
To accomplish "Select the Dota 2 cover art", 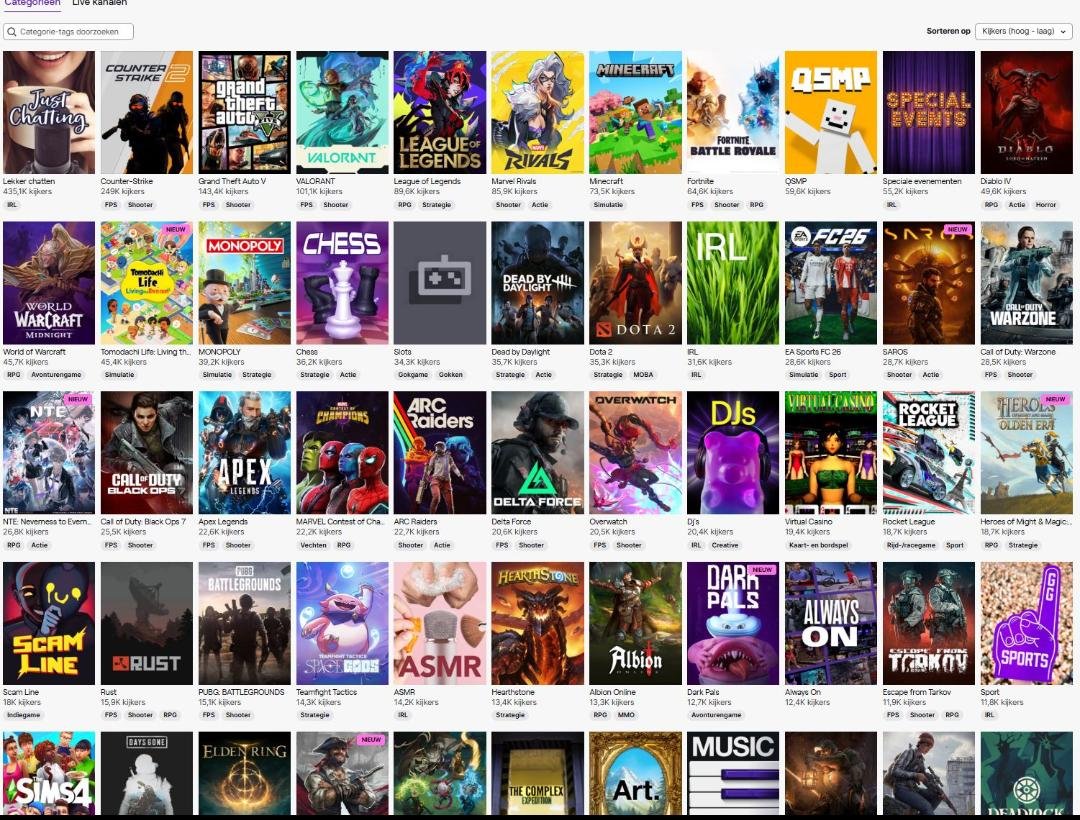I will [x=636, y=283].
